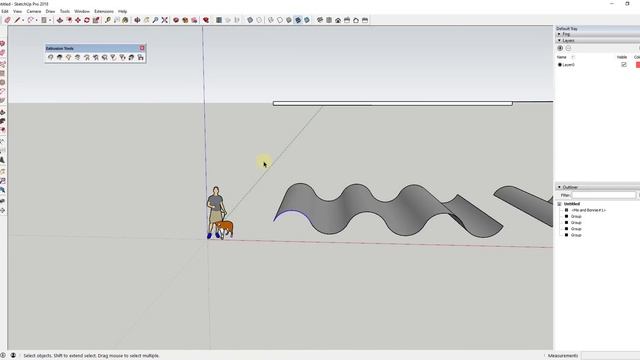Viewport: 640px width, 360px height.
Task: Open the Camera menu
Action: [34, 11]
